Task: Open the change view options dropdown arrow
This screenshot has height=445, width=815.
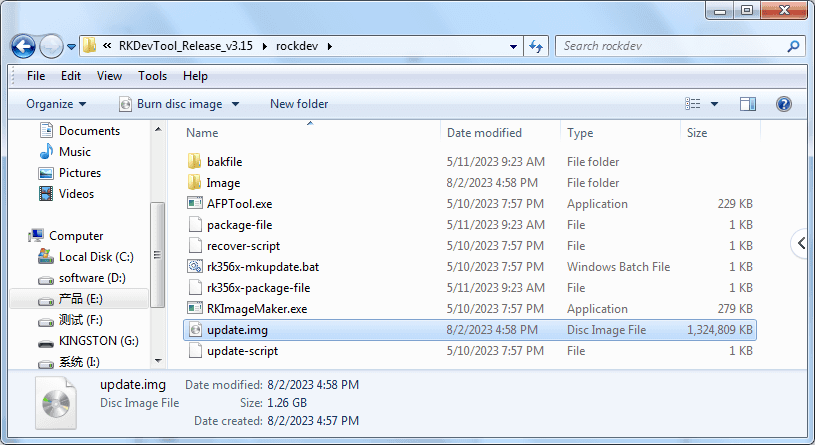Action: [x=715, y=104]
